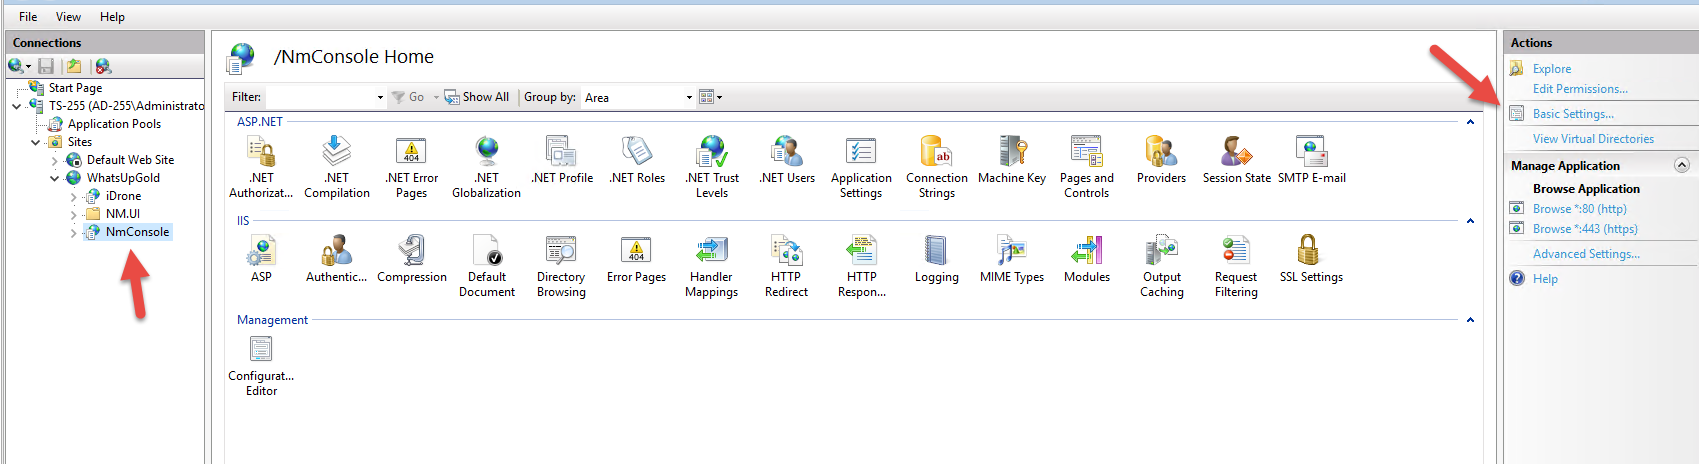Open Basic Settings action
Viewport: 1699px width, 464px height.
pos(1573,114)
